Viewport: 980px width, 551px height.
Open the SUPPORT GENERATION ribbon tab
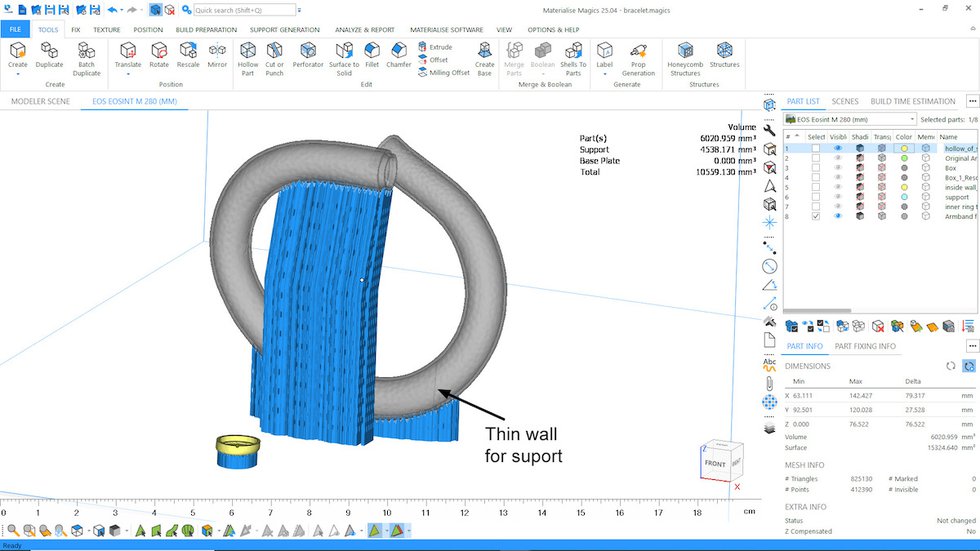284,30
